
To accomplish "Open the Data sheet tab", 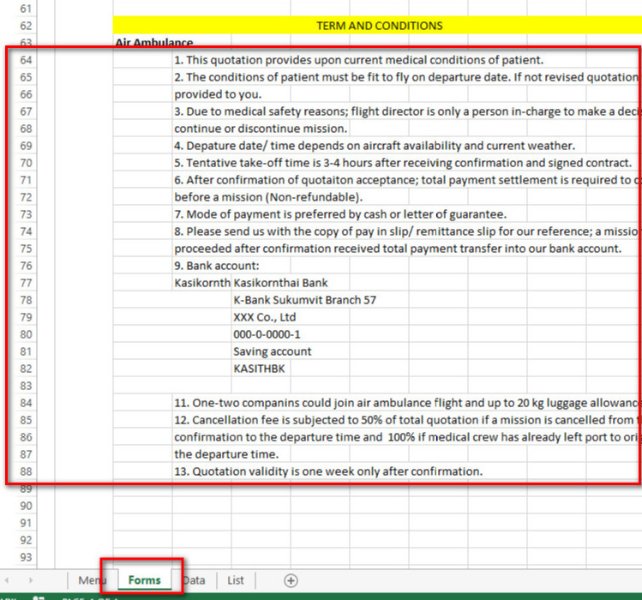I will click(194, 580).
